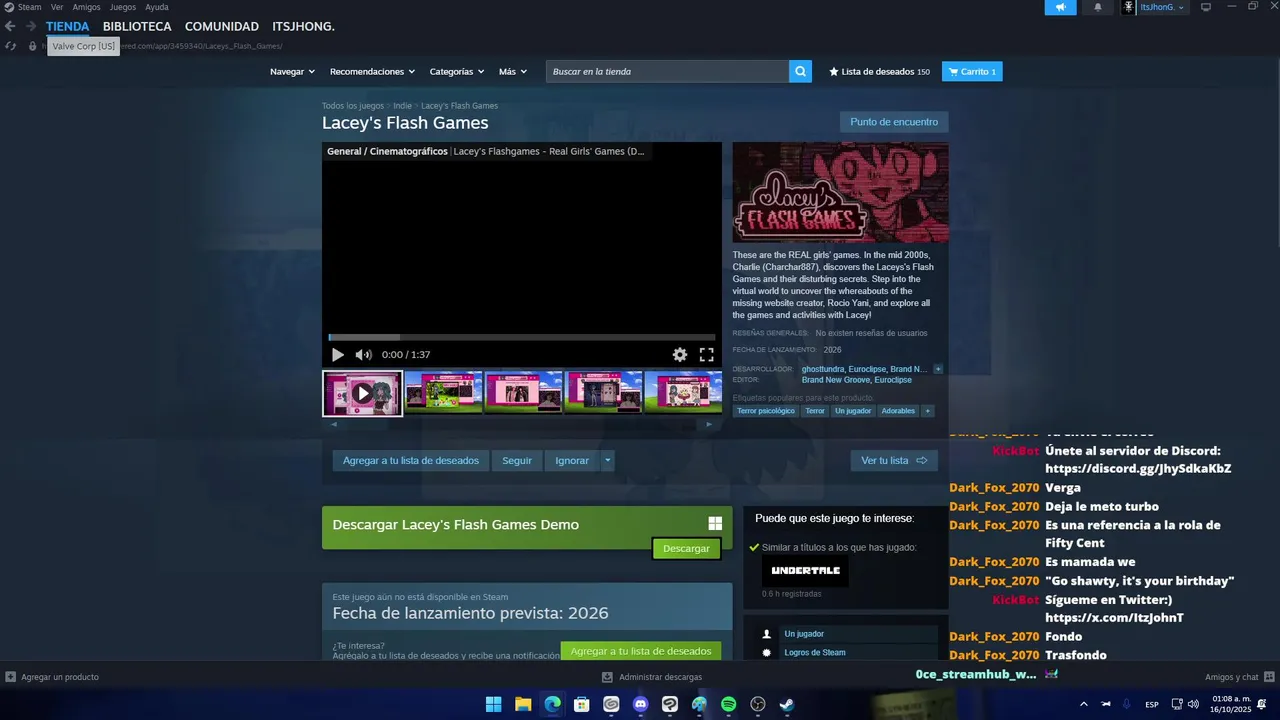
Task: Click the Agregar un producto plus icon
Action: pyautogui.click(x=10, y=677)
